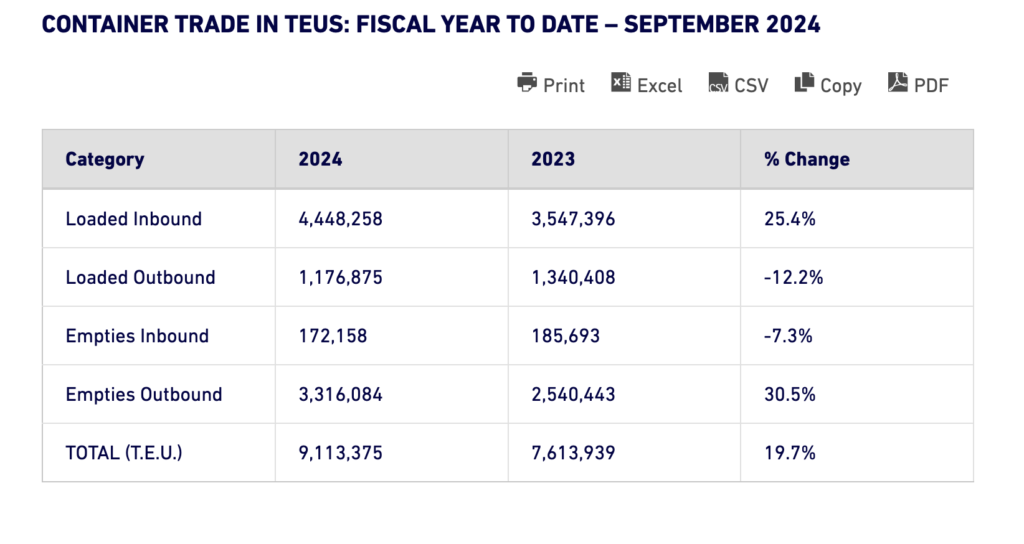The image size is (1024, 544).
Task: Export table via Excel label
Action: [x=660, y=86]
